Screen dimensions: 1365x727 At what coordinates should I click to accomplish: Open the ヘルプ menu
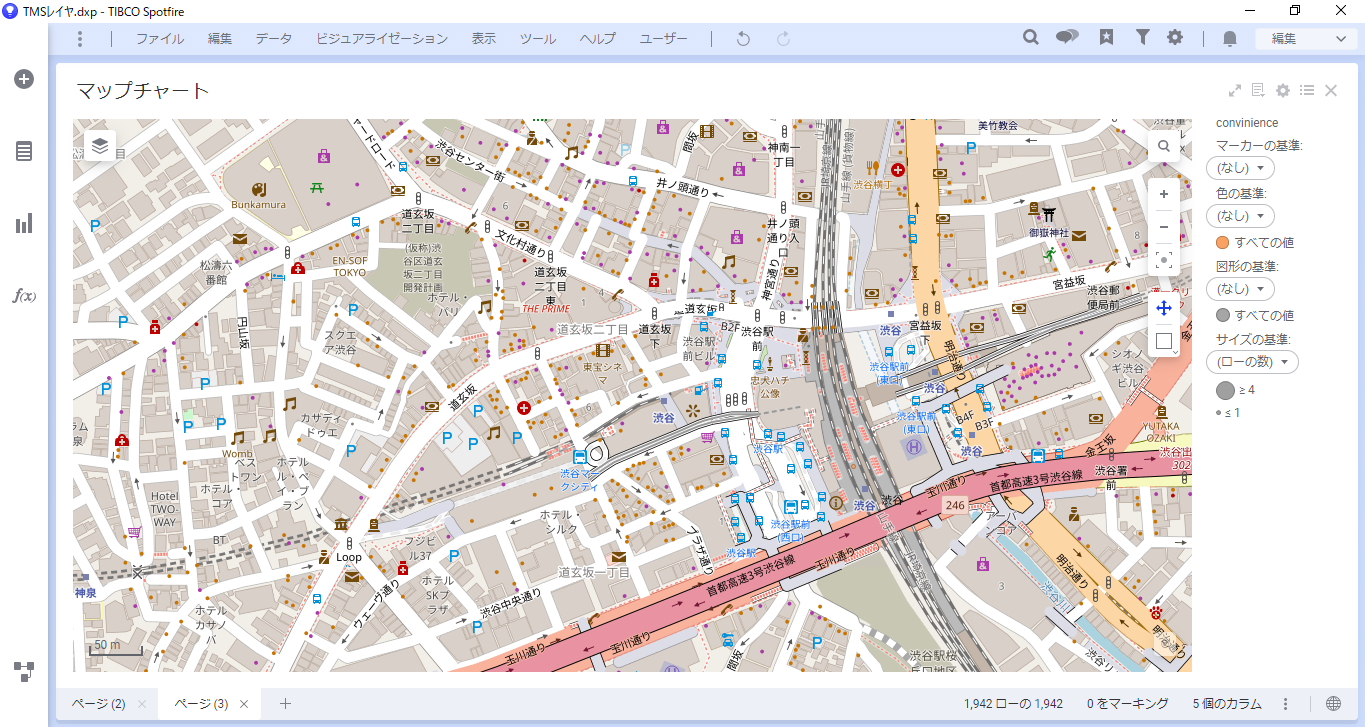(598, 39)
